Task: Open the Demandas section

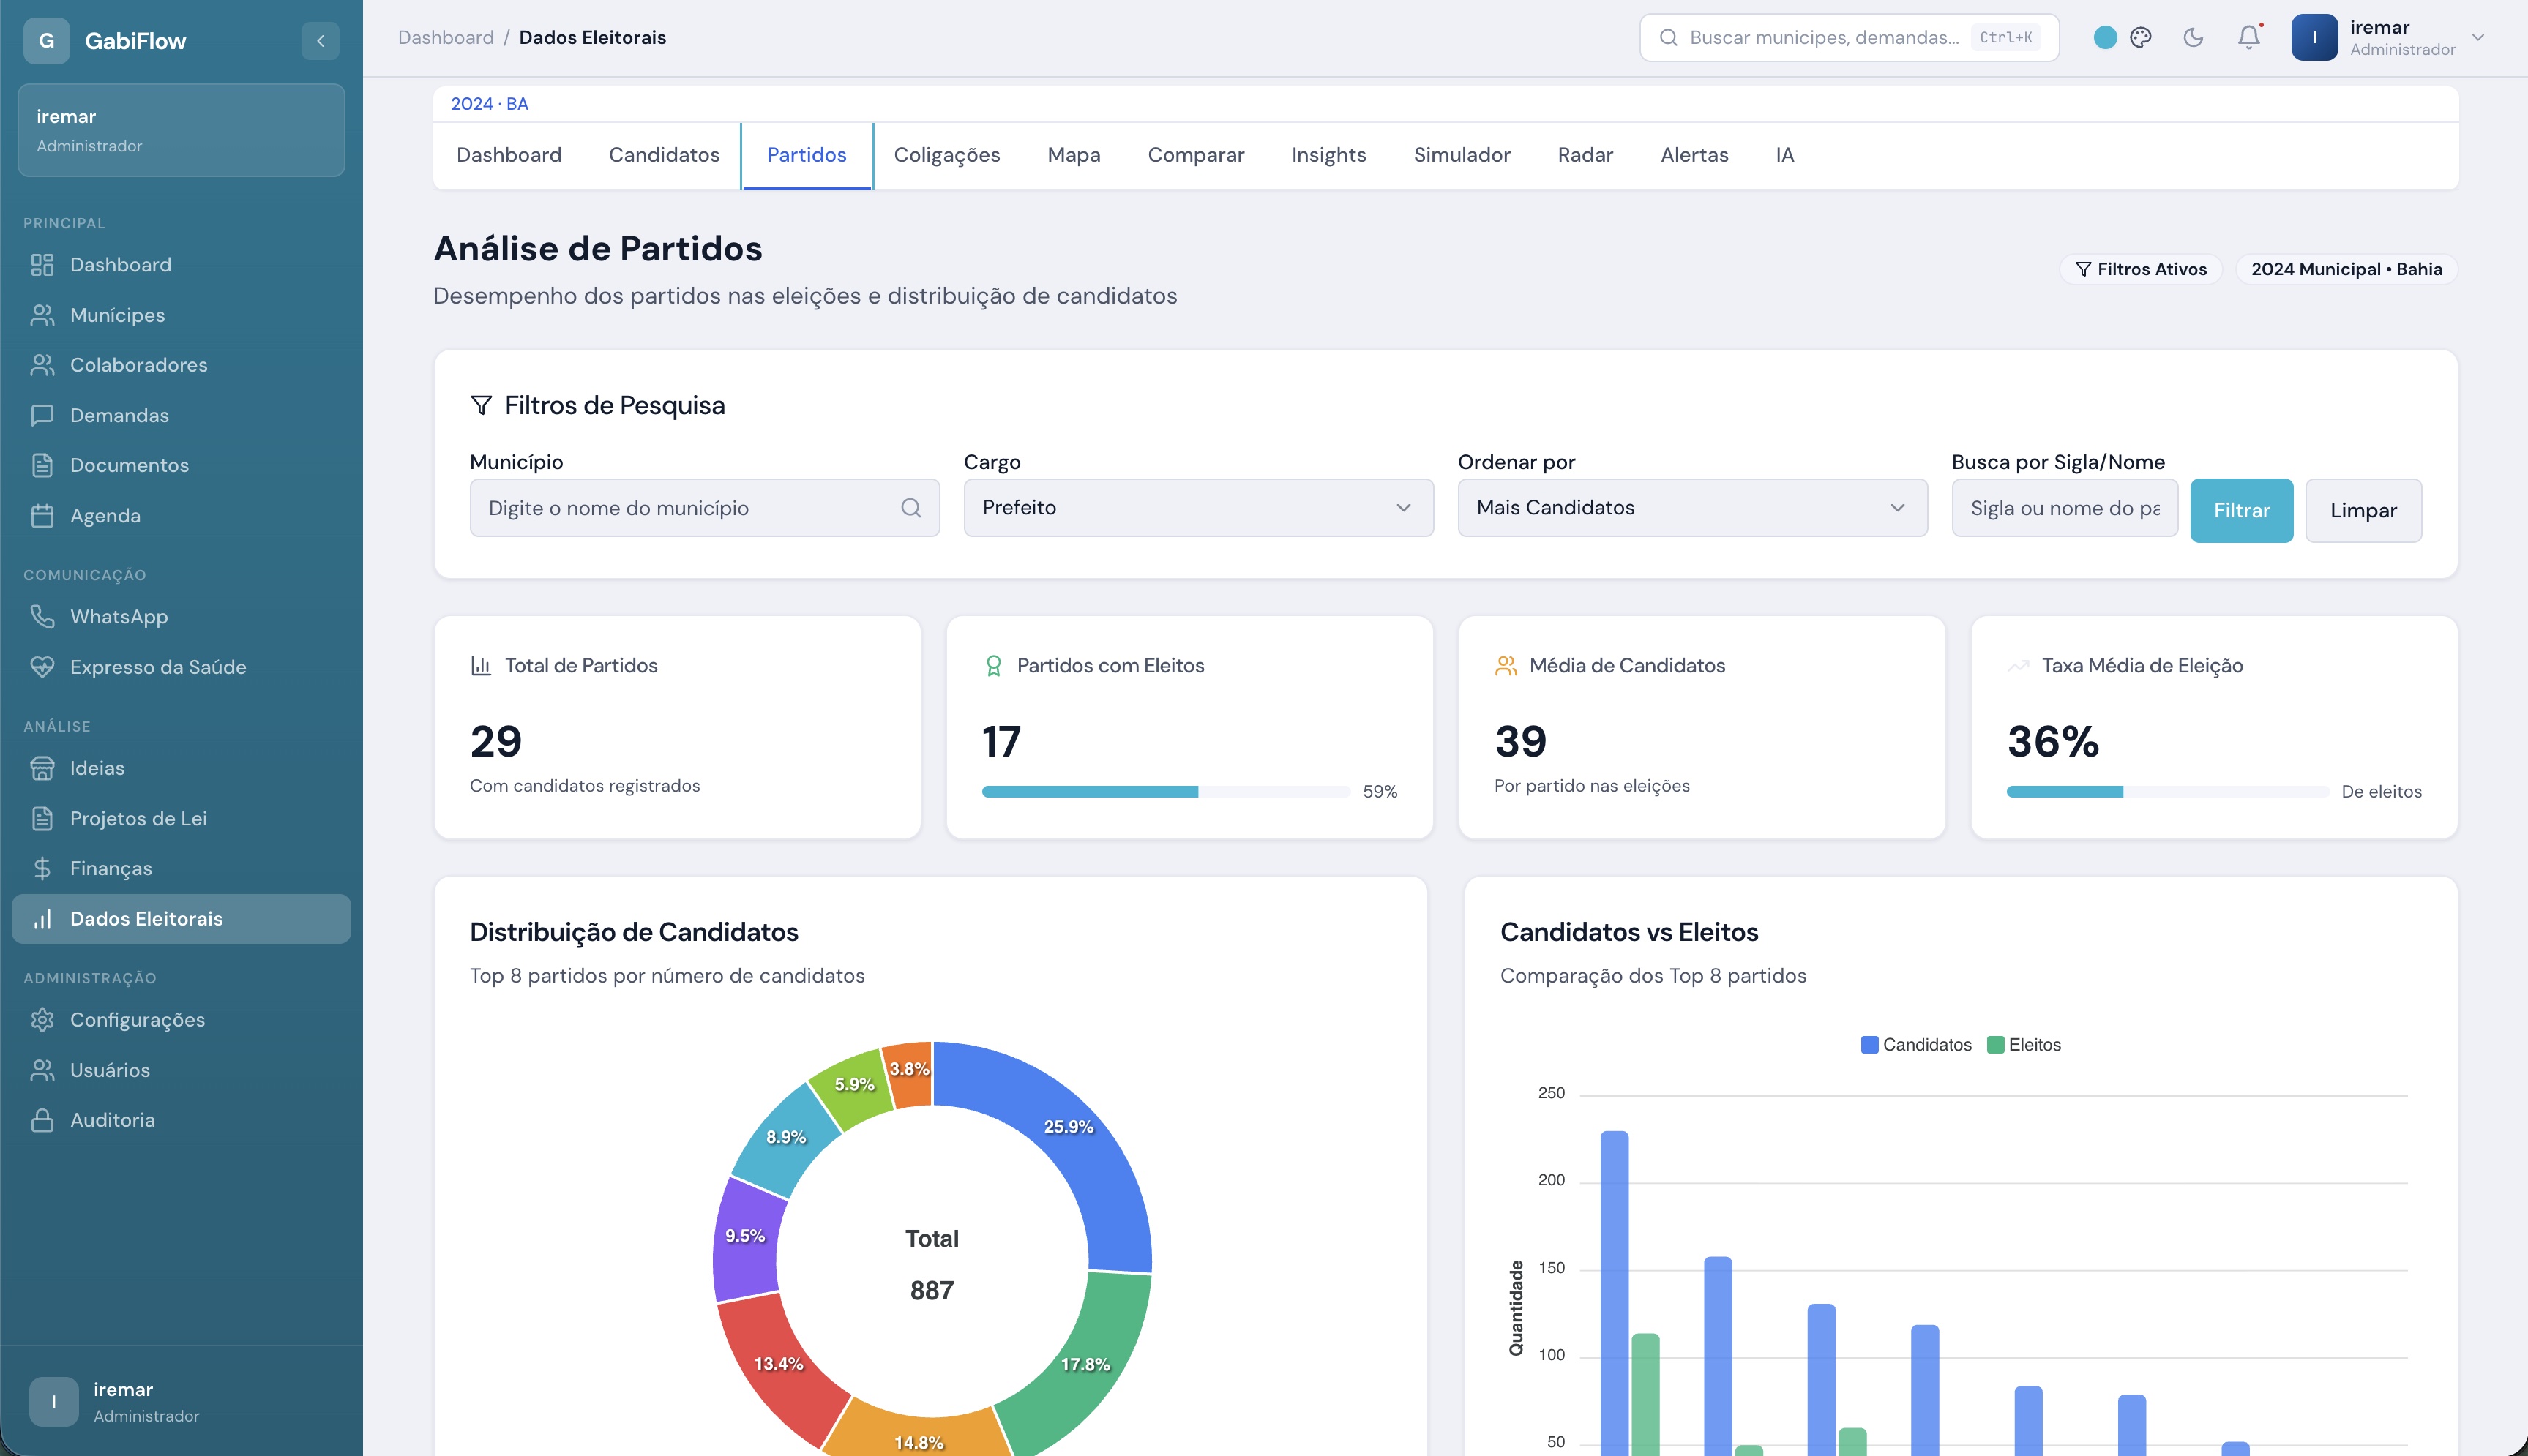Action: pyautogui.click(x=181, y=415)
